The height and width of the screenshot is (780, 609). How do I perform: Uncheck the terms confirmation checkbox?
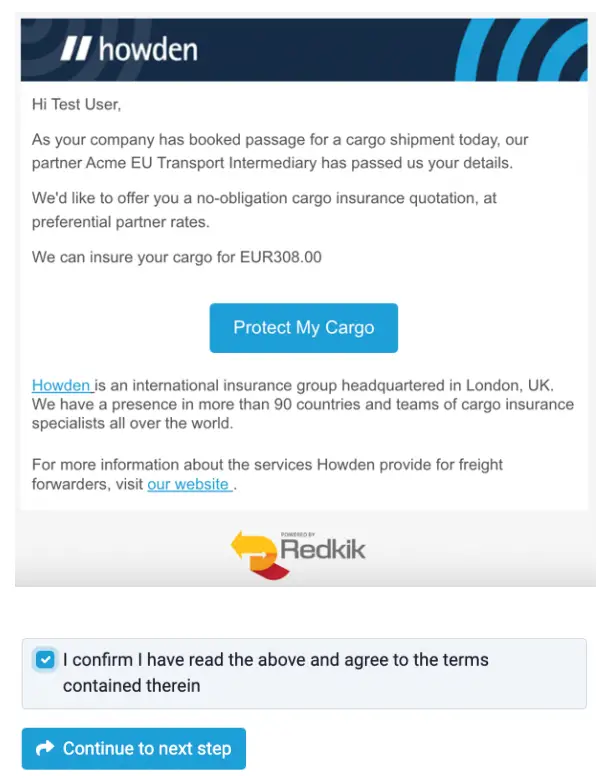coord(44,660)
